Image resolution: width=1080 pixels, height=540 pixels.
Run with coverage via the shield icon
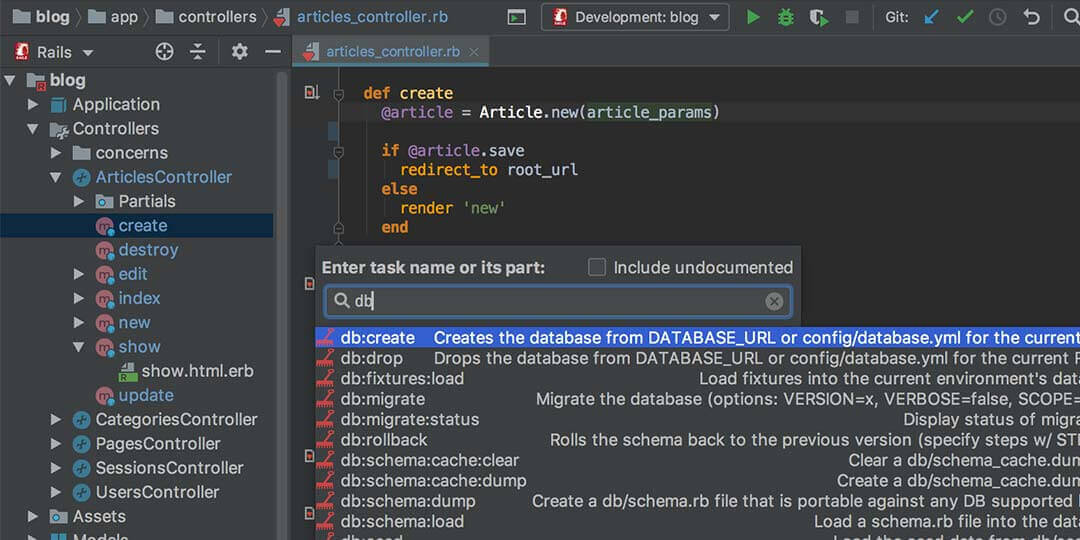[x=818, y=17]
